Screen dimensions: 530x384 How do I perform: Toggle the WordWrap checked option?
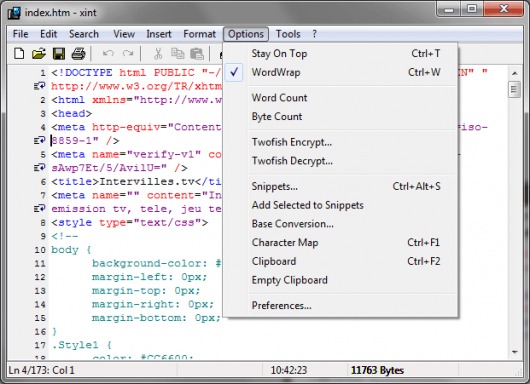341,72
